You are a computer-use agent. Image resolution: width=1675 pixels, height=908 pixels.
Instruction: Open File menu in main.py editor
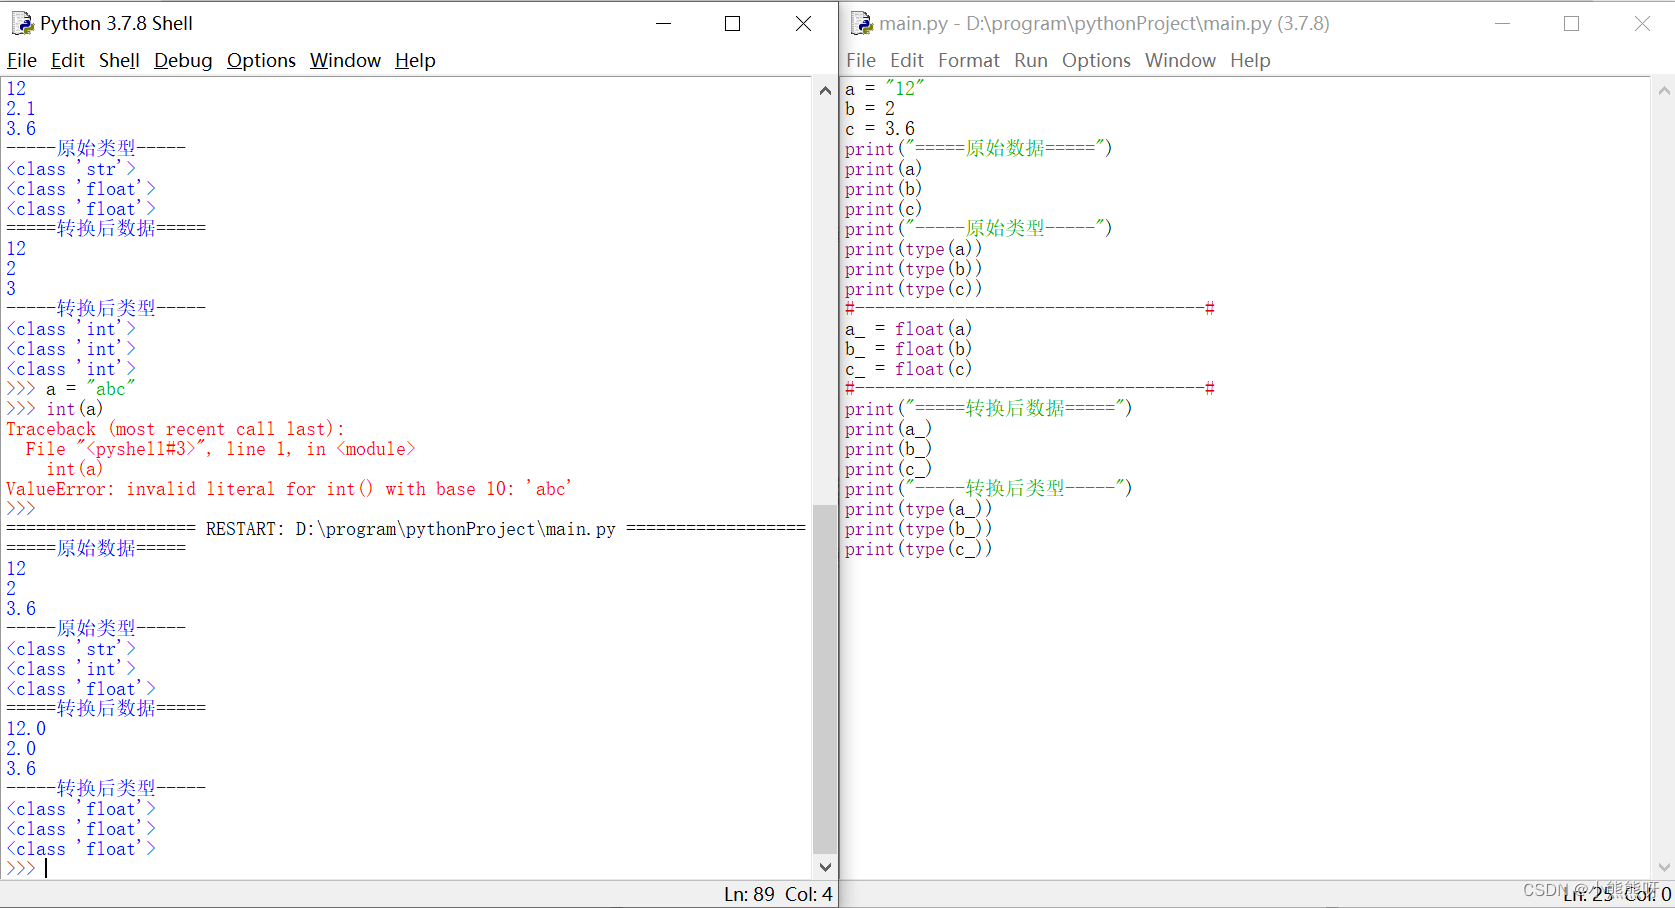[x=861, y=61]
